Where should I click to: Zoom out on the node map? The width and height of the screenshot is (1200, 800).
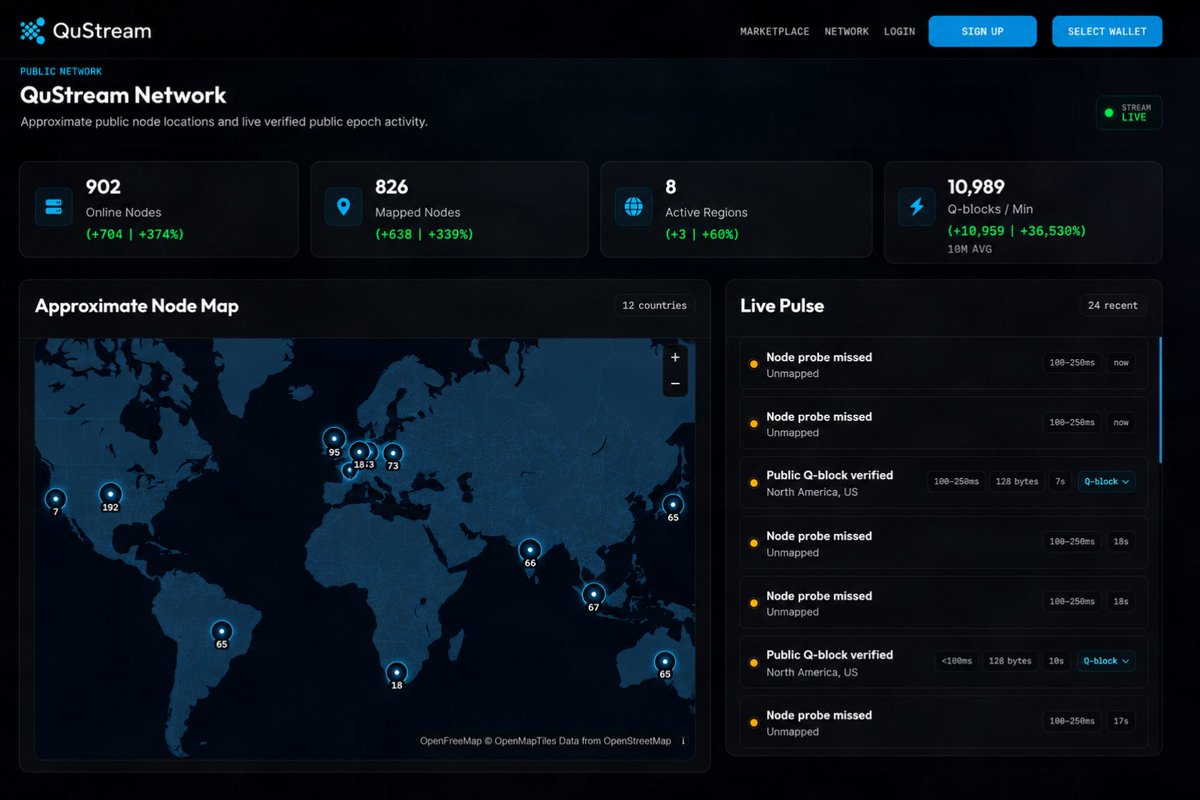[675, 383]
